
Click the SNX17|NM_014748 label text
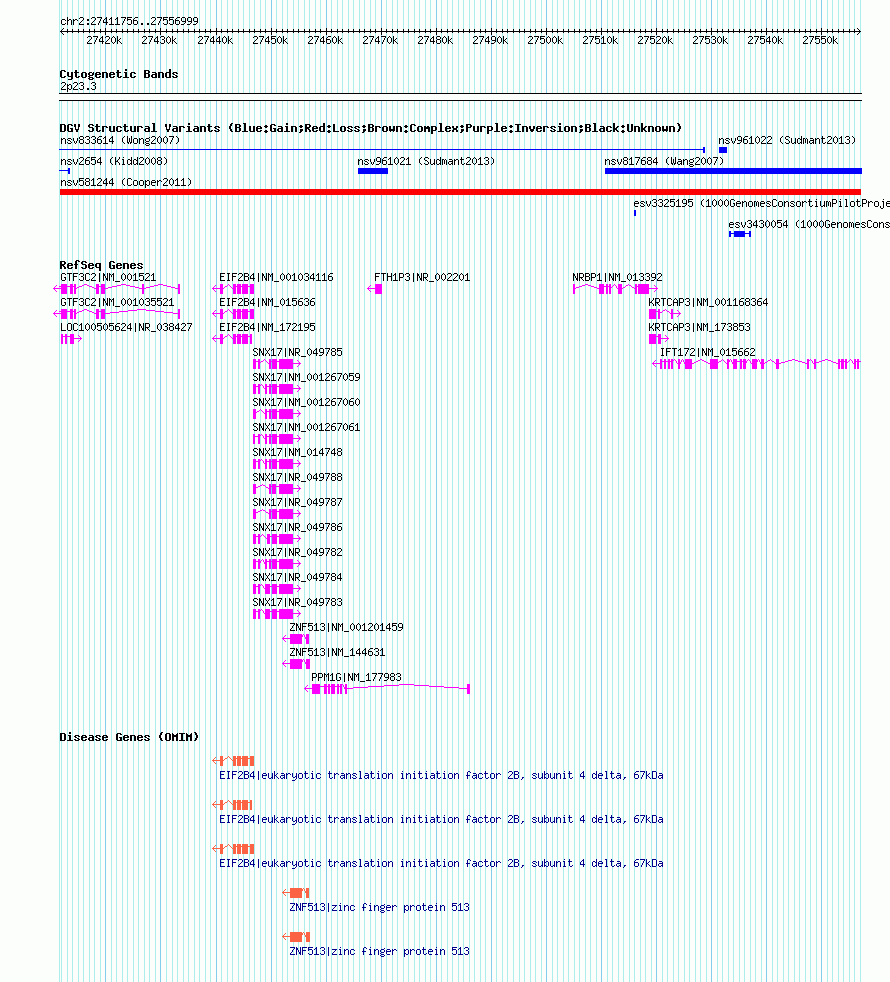[x=297, y=452]
